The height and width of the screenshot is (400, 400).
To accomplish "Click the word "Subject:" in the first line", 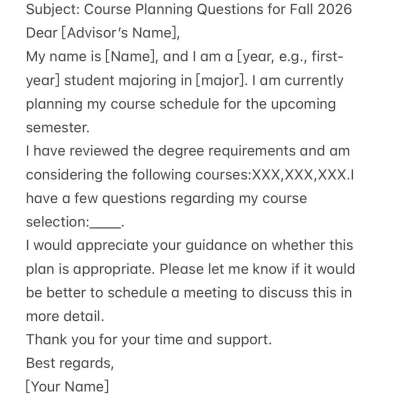I will [53, 10].
